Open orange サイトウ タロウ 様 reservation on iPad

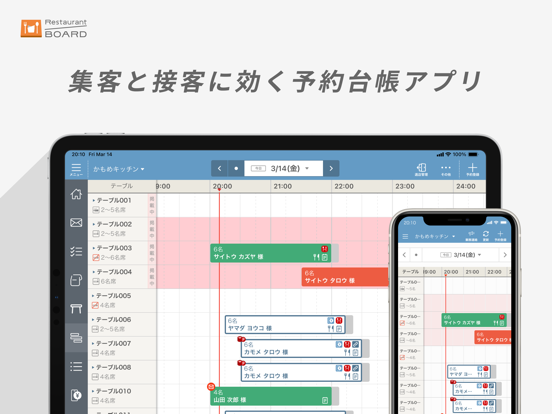pyautogui.click(x=345, y=277)
